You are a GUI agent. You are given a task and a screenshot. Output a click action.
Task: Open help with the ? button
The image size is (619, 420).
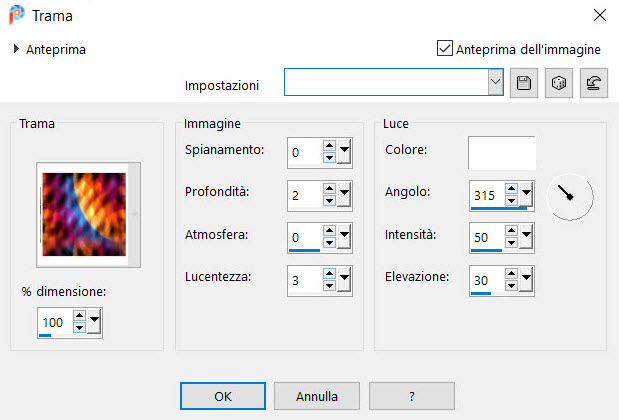(412, 396)
